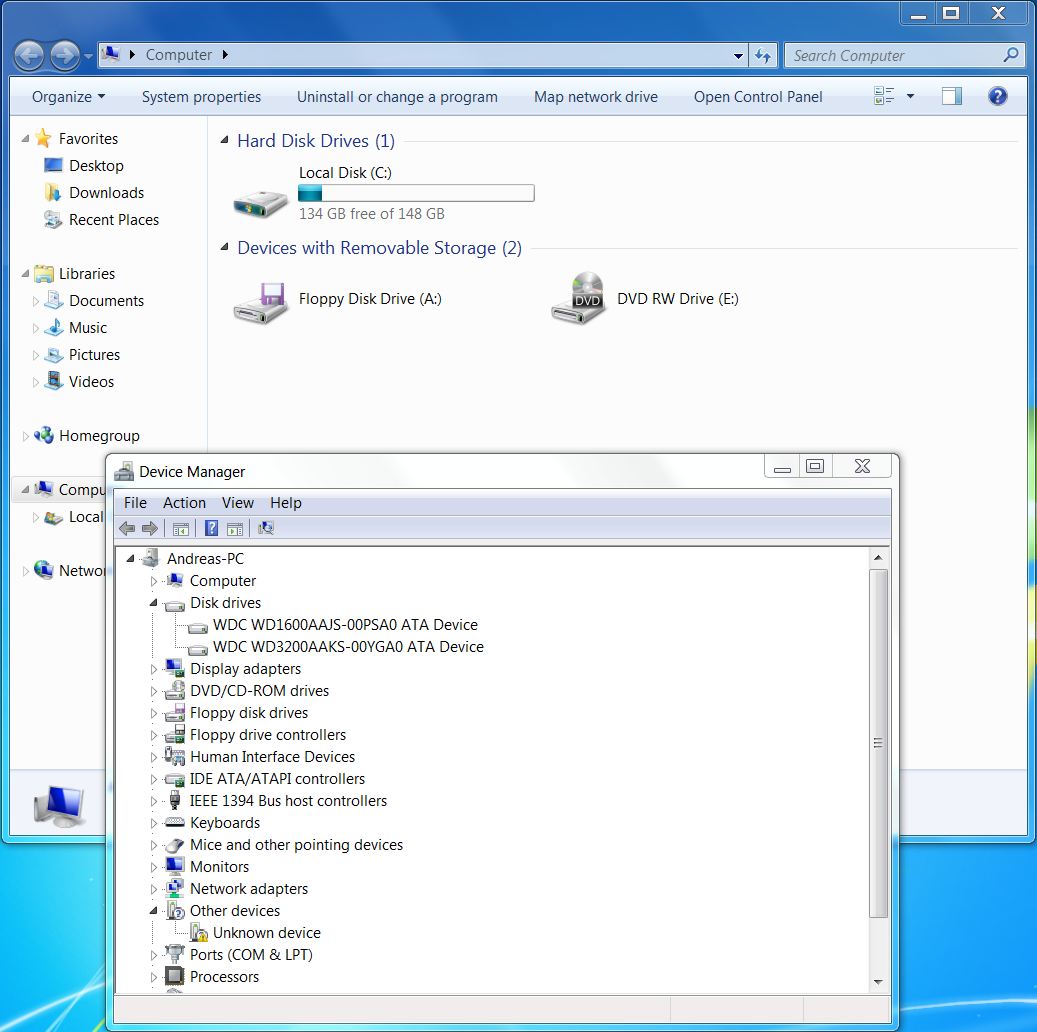Open the Music library
Viewport: 1037px width, 1032px height.
87,327
